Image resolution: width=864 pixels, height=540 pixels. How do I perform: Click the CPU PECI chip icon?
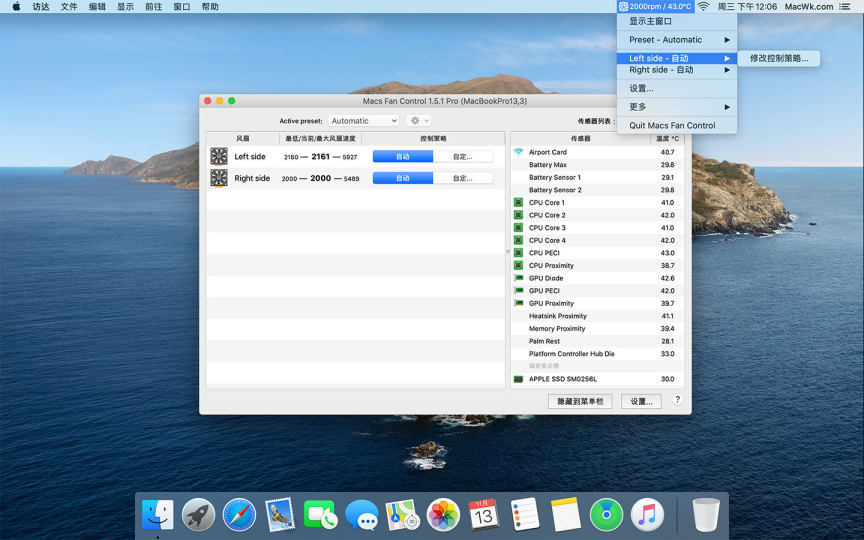(x=518, y=253)
